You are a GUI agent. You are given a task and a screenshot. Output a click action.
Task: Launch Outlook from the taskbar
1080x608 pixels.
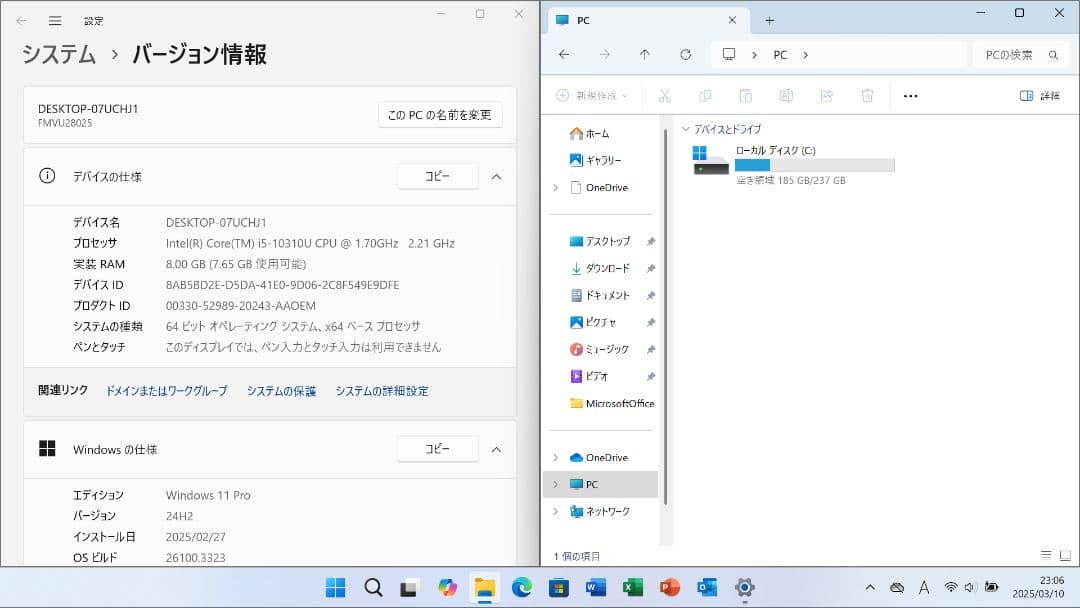(x=706, y=588)
